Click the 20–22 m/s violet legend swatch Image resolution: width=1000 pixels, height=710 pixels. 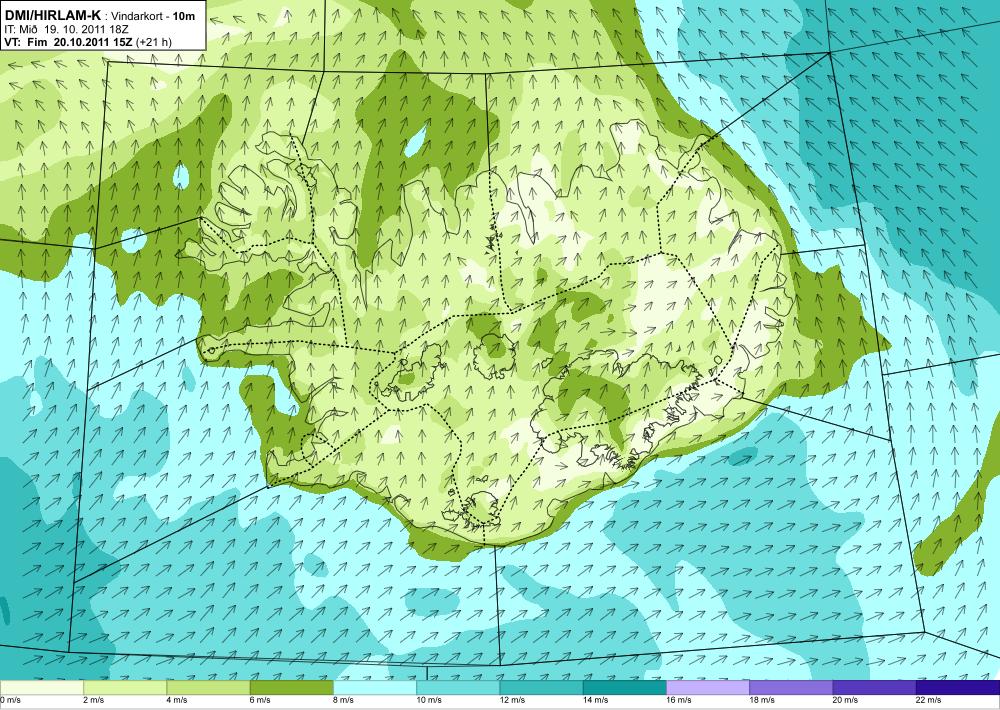874,688
